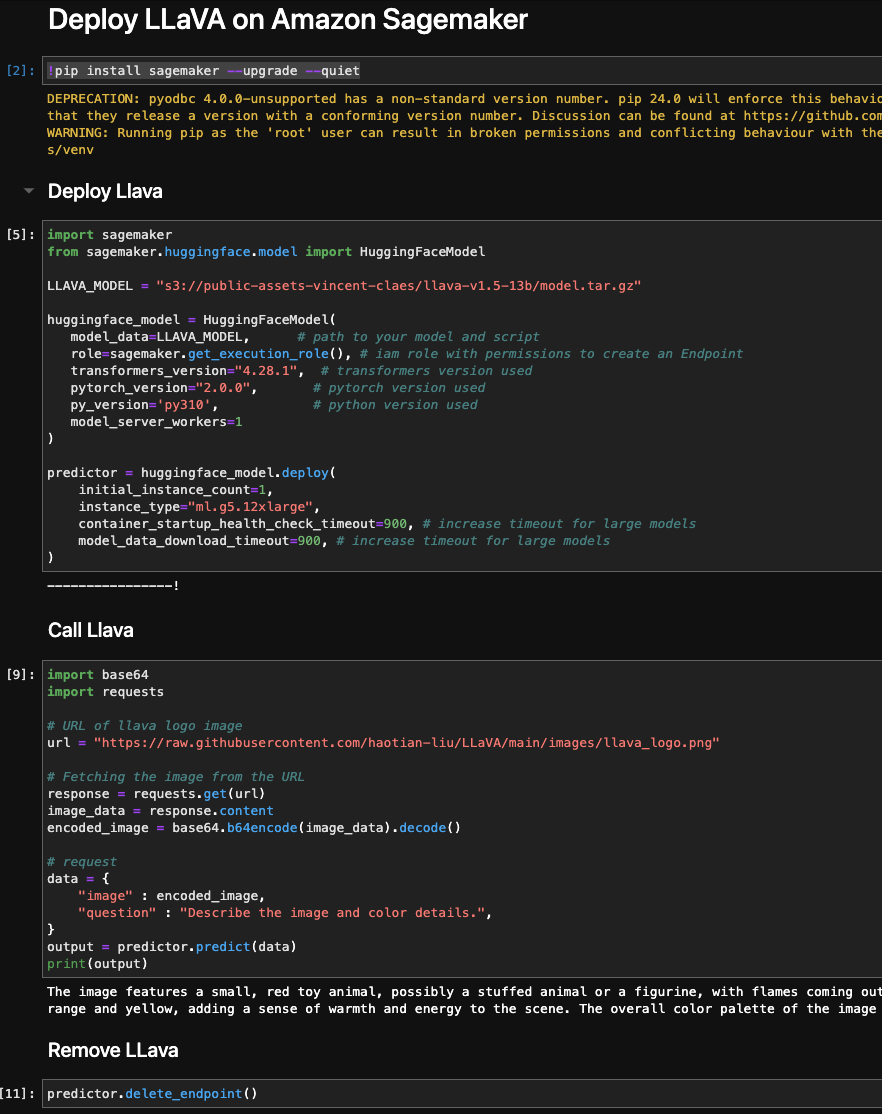The height and width of the screenshot is (1114, 882).
Task: Select the predictor.delete_endpoint() cell
Action: click(x=462, y=1093)
